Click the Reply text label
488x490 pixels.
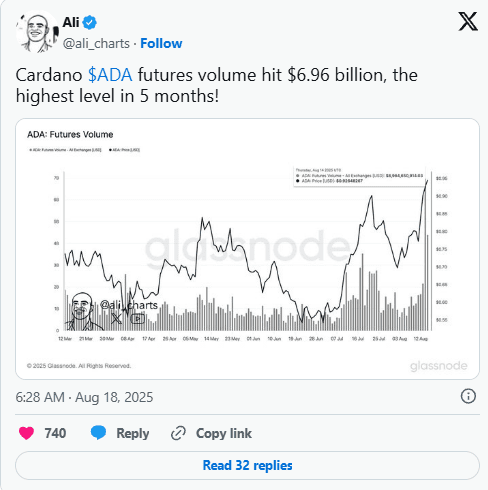tap(132, 433)
